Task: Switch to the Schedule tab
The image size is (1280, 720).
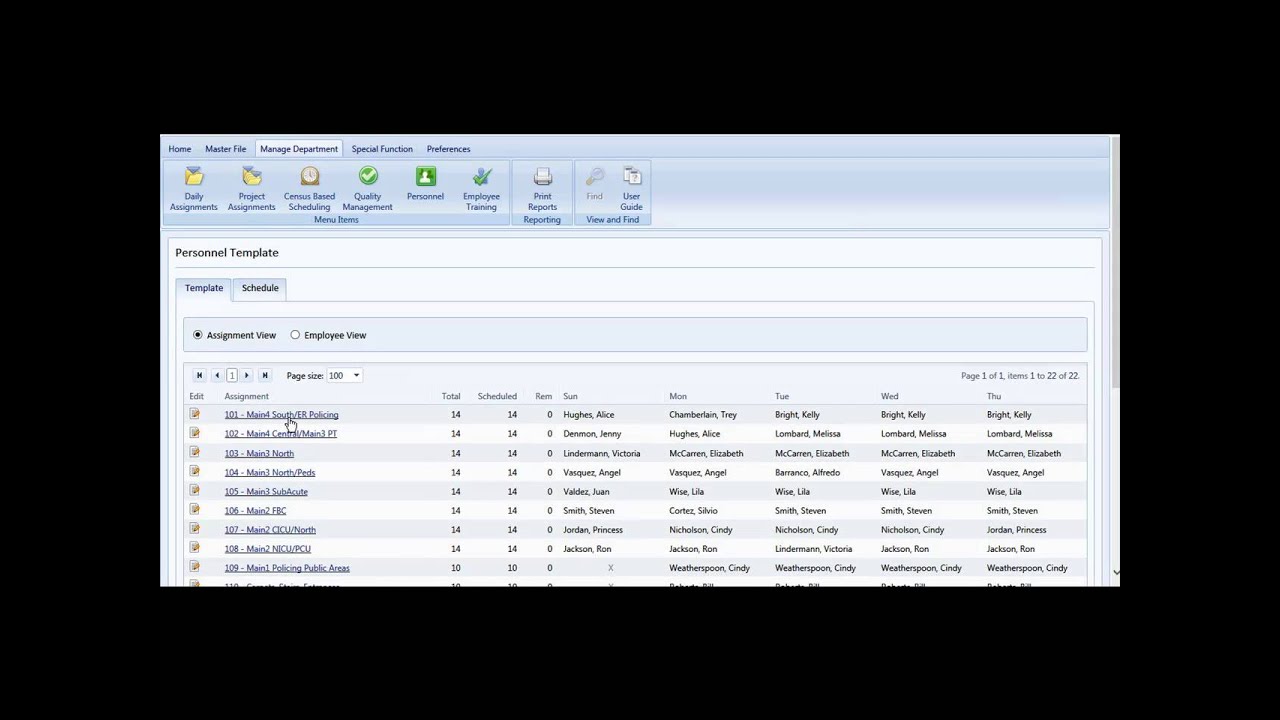Action: pyautogui.click(x=260, y=288)
